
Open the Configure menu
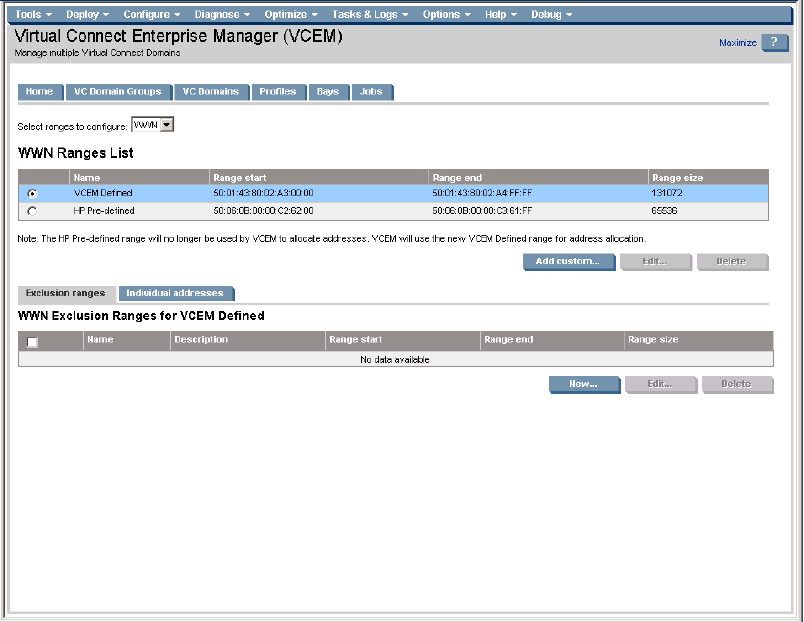(152, 14)
